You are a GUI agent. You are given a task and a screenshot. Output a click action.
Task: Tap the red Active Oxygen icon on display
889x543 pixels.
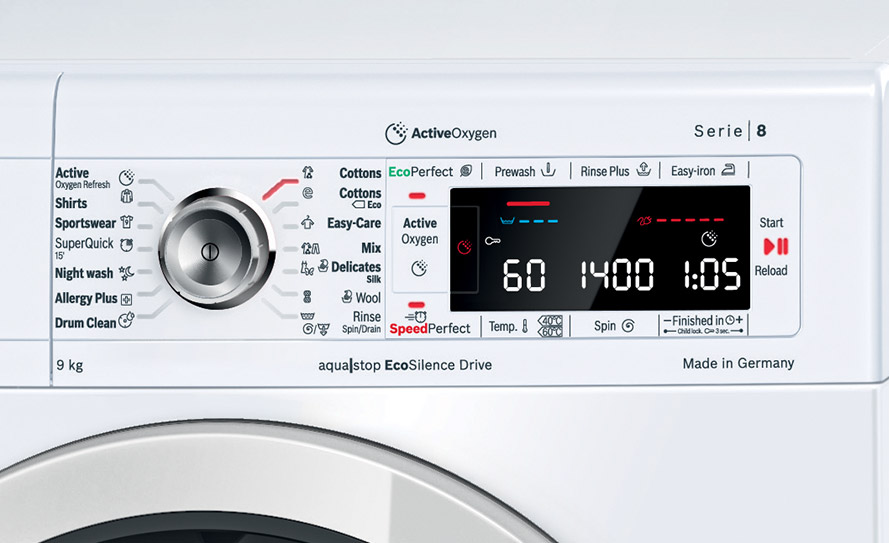point(464,247)
